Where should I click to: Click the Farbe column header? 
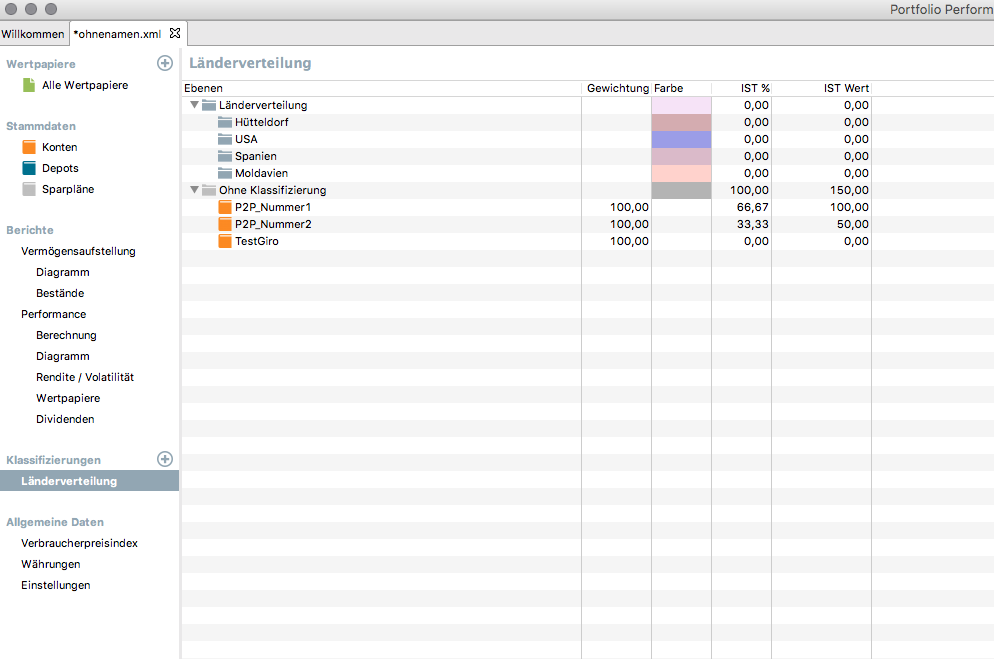(x=681, y=88)
